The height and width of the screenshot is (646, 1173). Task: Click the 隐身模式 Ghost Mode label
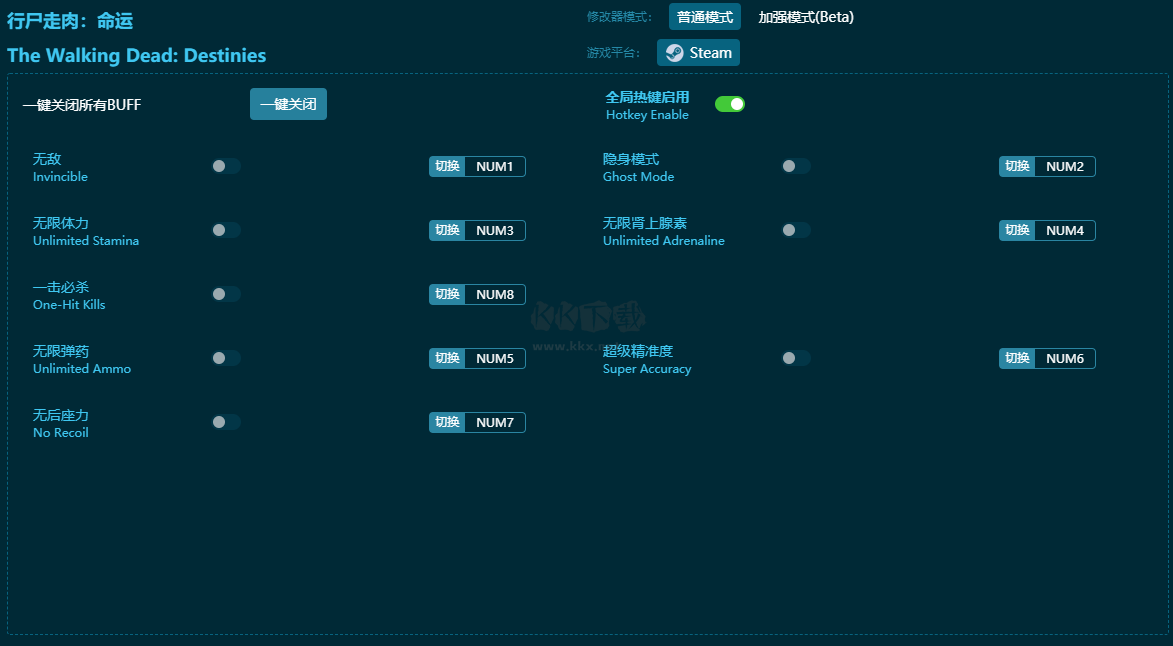638,167
